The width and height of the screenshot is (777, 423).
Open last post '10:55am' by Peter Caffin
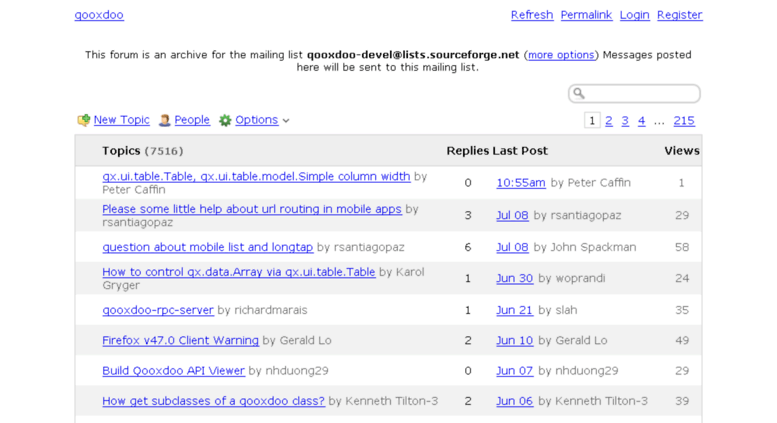tap(521, 183)
